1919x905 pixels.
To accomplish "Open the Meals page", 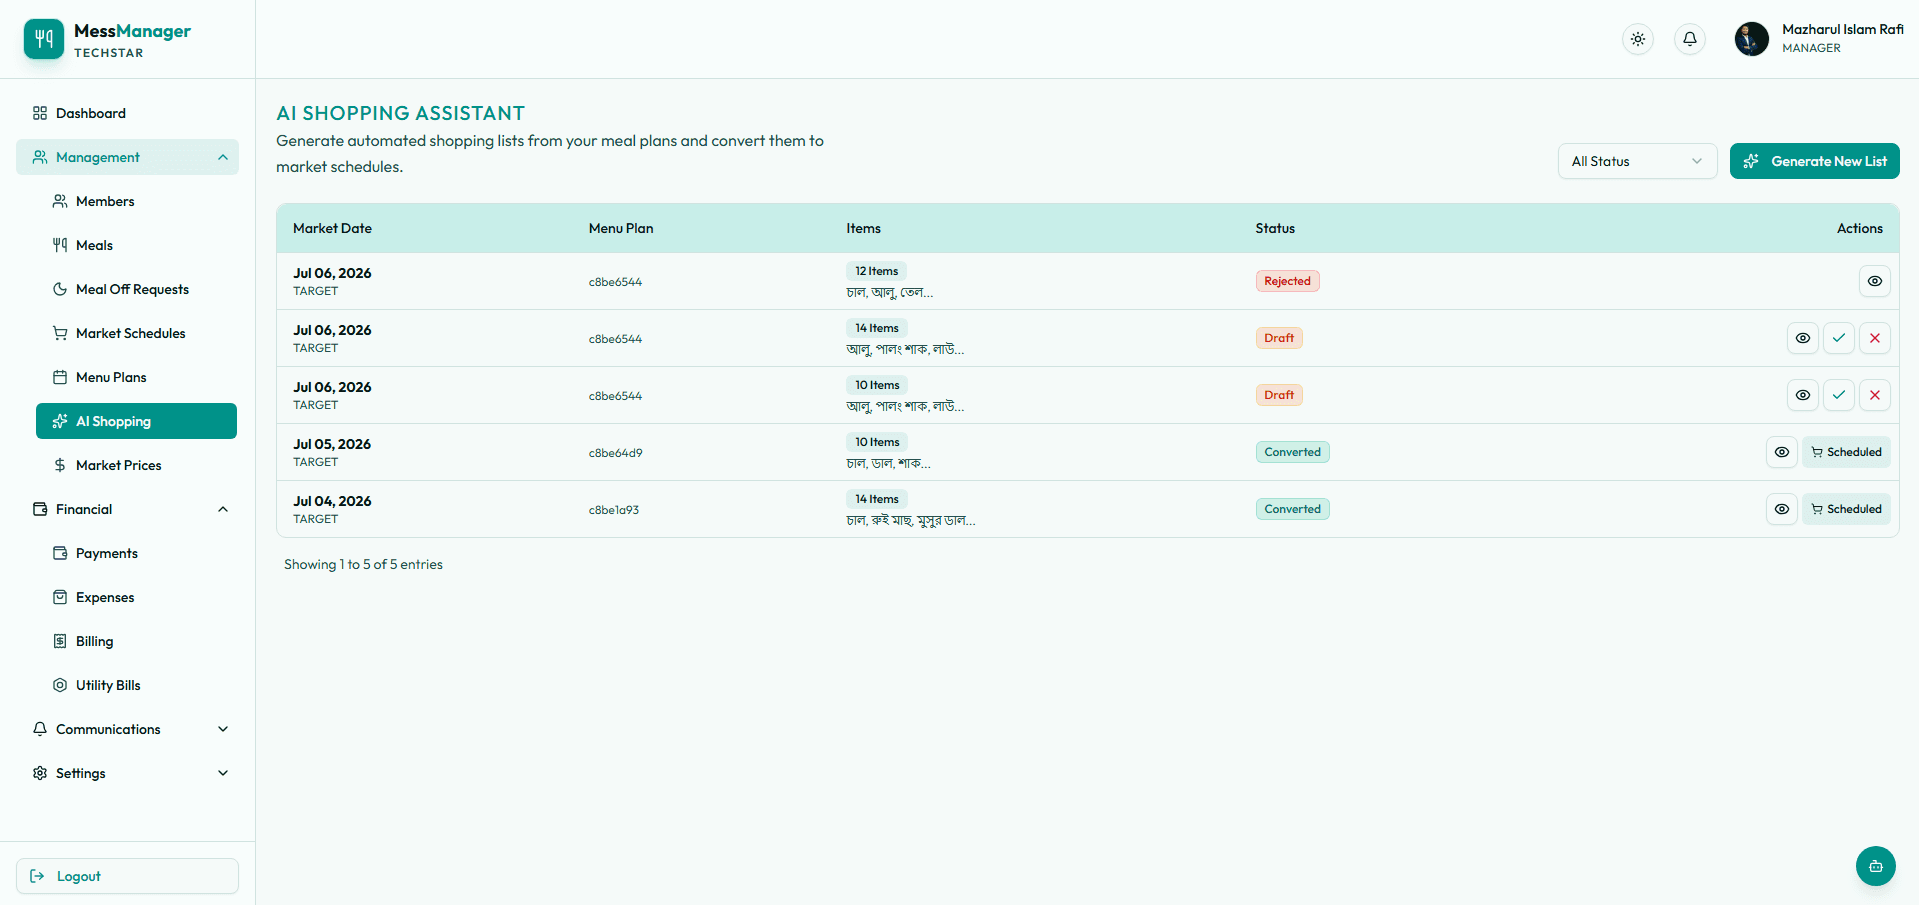I will [136, 245].
